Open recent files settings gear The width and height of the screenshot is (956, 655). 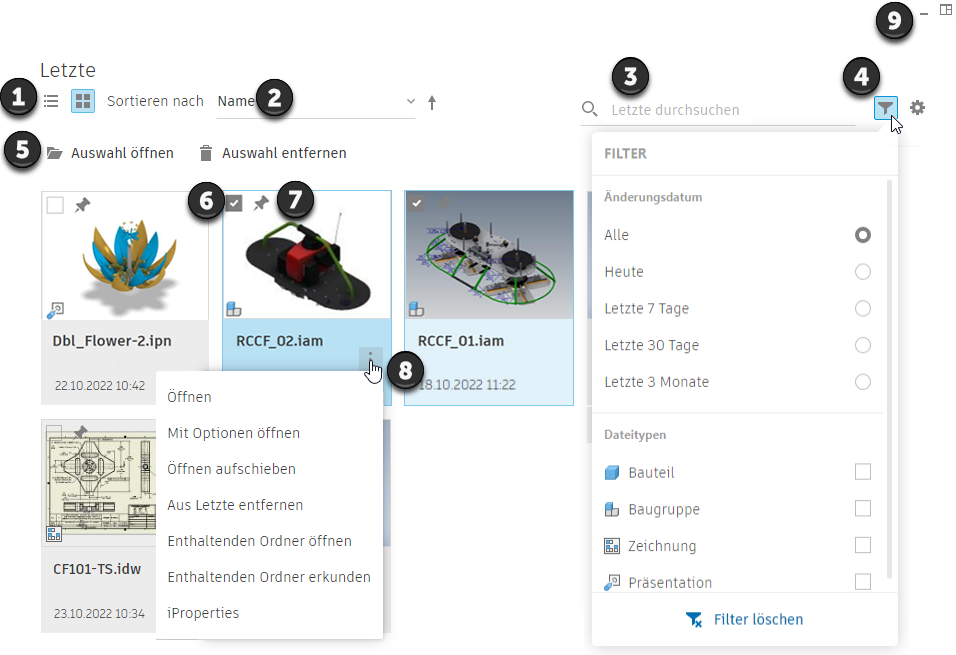point(917,108)
